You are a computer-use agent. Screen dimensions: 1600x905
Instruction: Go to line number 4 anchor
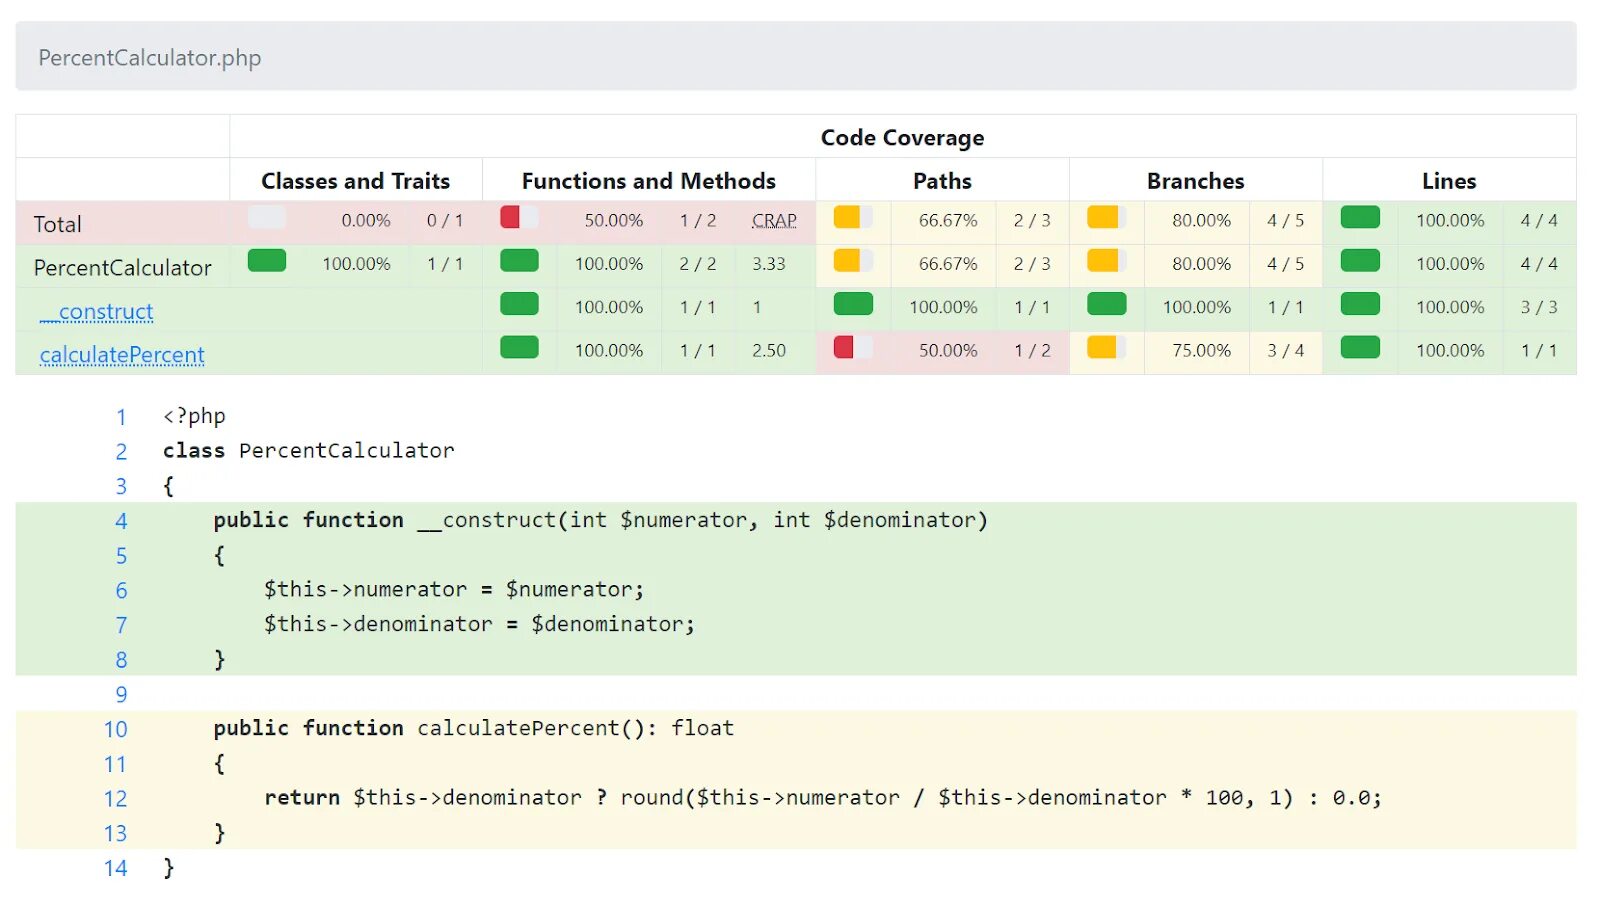tap(121, 521)
